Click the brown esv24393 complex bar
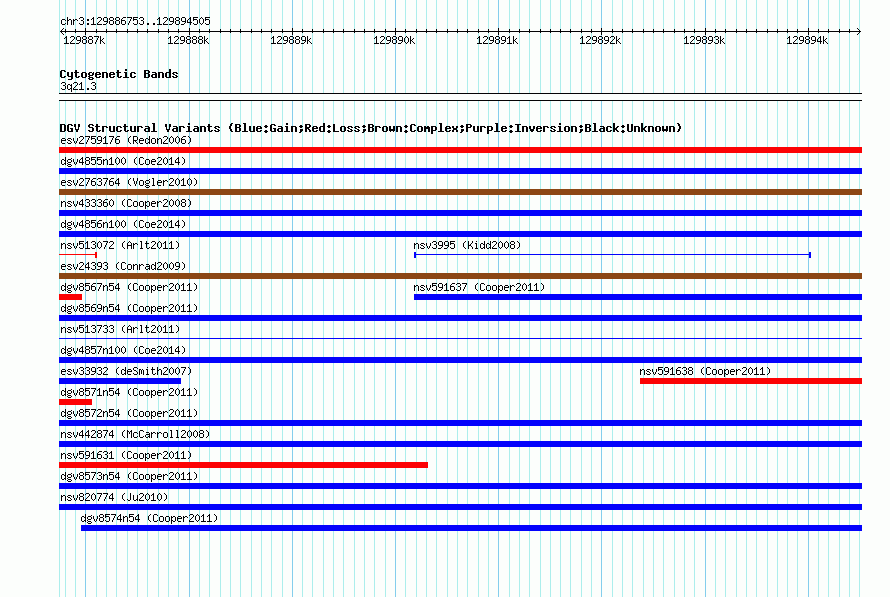The height and width of the screenshot is (597, 890). pos(460,276)
